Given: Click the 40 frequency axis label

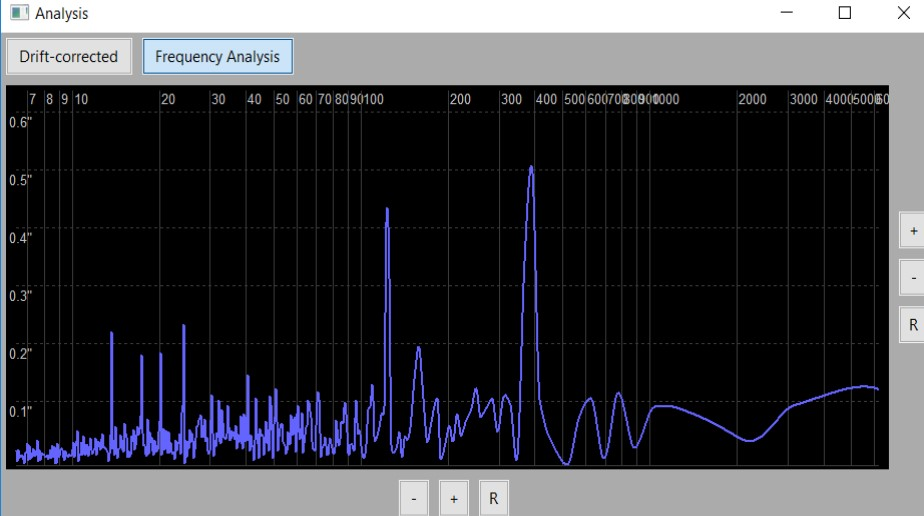Looking at the screenshot, I should click(254, 99).
